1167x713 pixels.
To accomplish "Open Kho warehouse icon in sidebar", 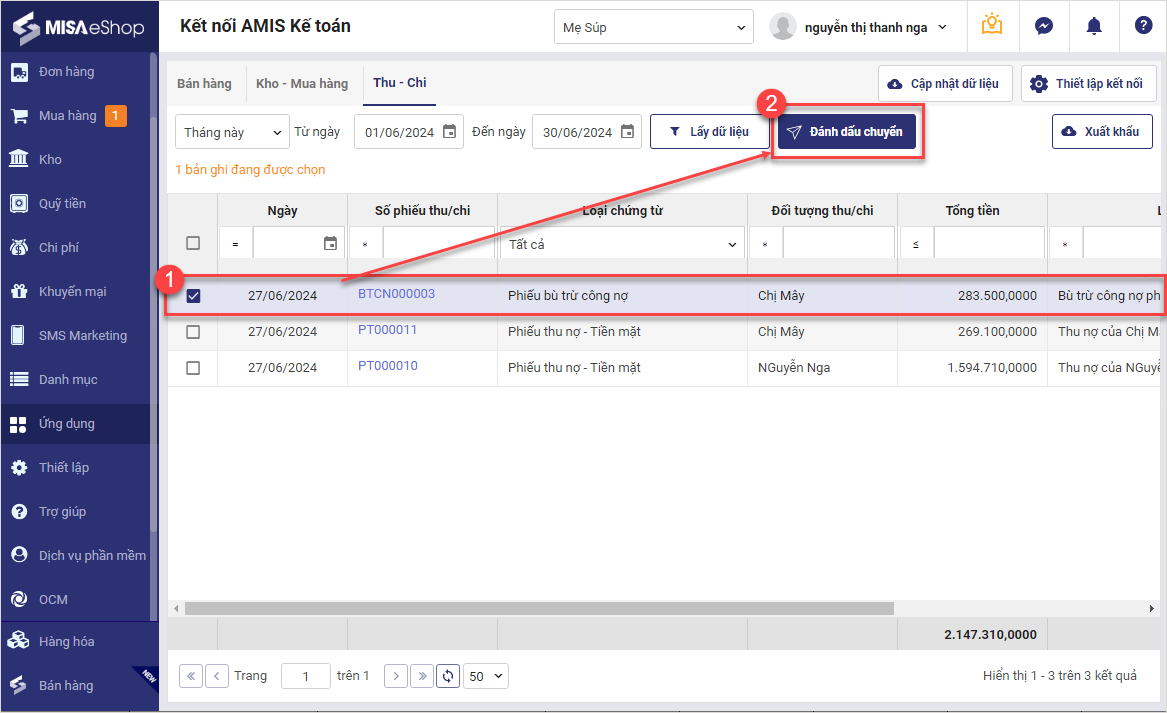I will click(19, 159).
